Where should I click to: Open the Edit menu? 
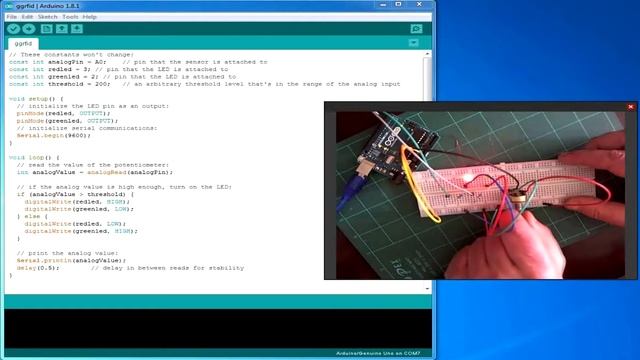point(27,17)
